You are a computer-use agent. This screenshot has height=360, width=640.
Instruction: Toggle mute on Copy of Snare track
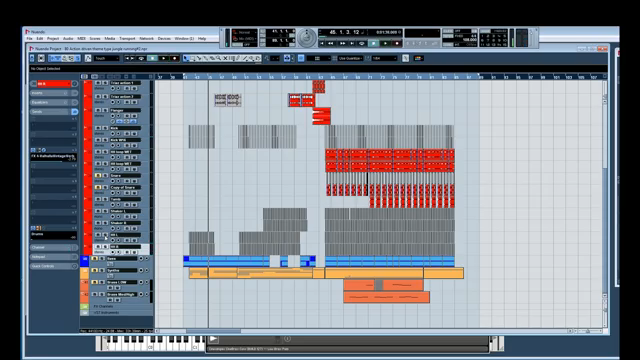click(98, 187)
